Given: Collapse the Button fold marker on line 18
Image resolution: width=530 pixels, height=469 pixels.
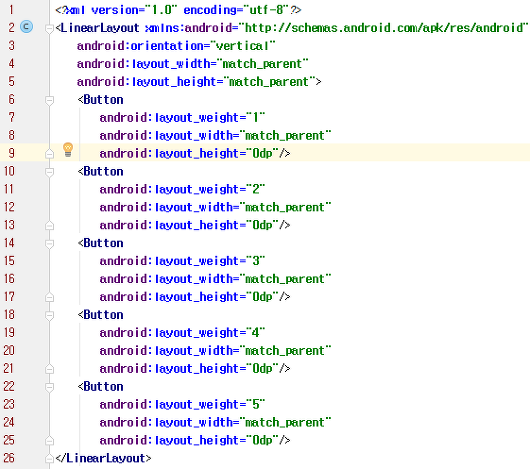Looking at the screenshot, I should pos(49,315).
